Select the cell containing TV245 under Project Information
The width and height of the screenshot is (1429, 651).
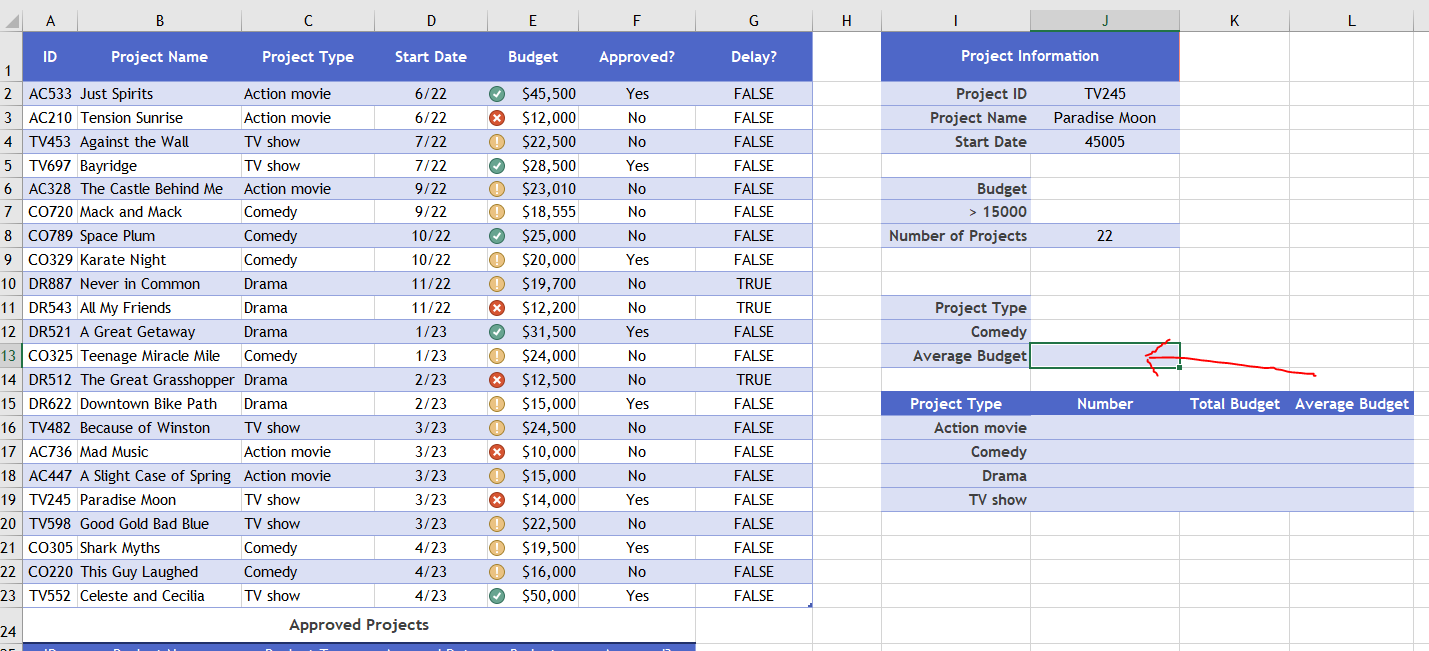1104,93
